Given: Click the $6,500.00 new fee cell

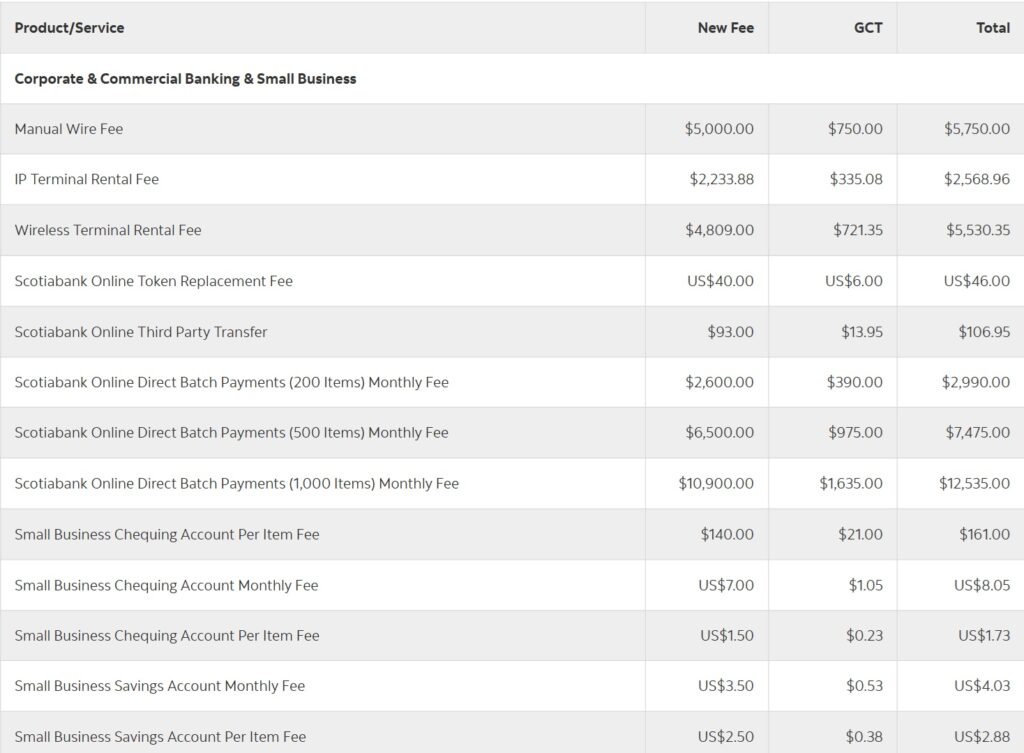Looking at the screenshot, I should point(719,432).
